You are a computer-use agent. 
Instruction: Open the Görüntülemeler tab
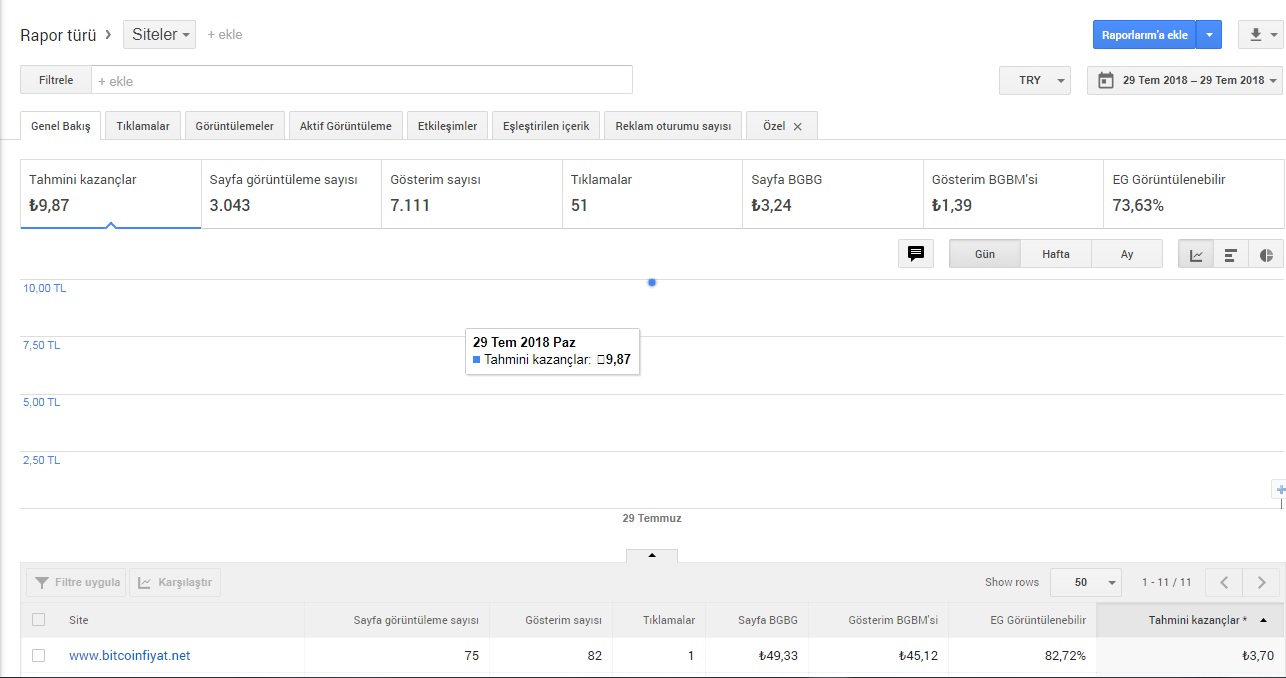tap(235, 126)
